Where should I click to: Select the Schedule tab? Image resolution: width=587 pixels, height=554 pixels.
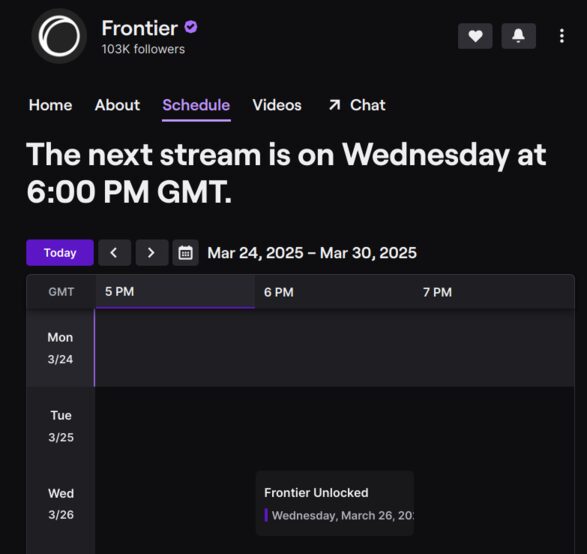196,105
